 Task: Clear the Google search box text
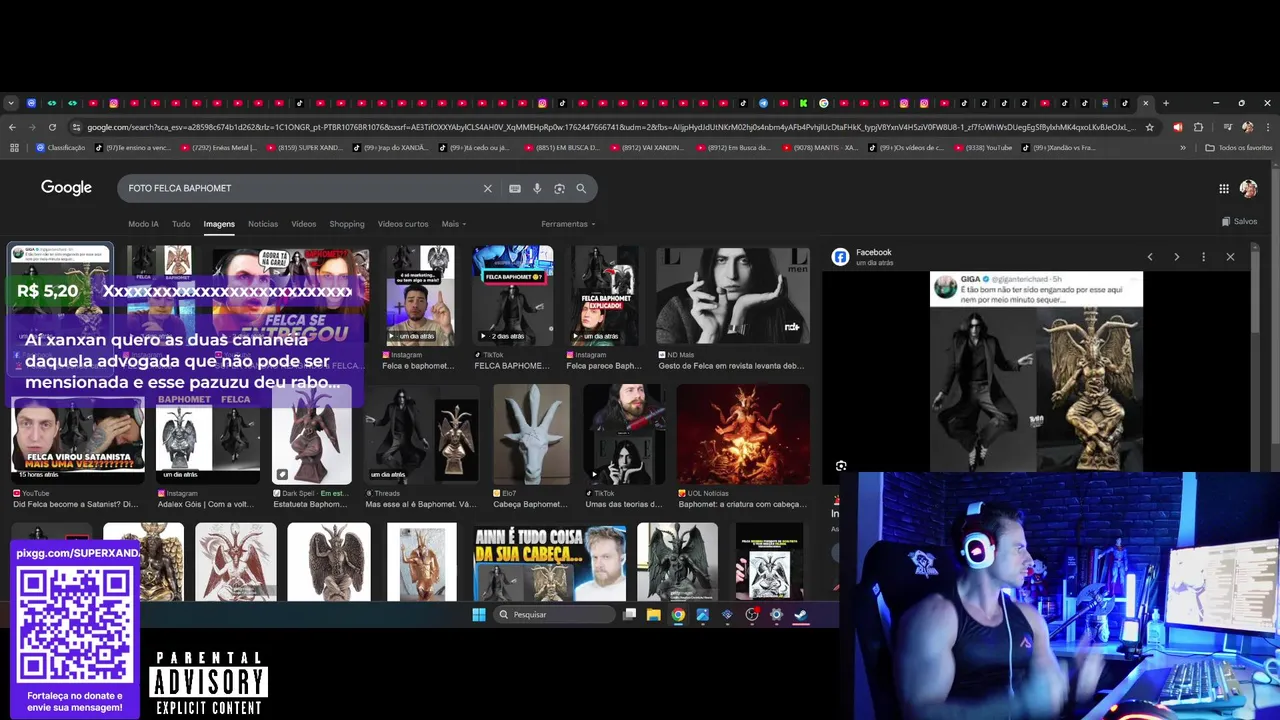(488, 188)
